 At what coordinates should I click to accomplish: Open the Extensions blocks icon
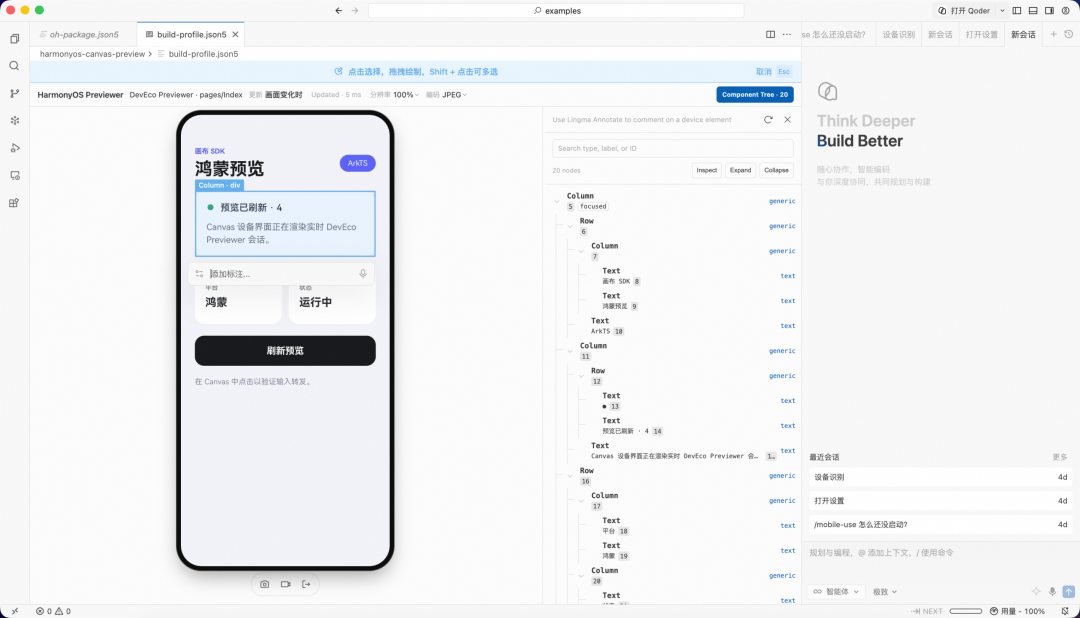coord(14,203)
